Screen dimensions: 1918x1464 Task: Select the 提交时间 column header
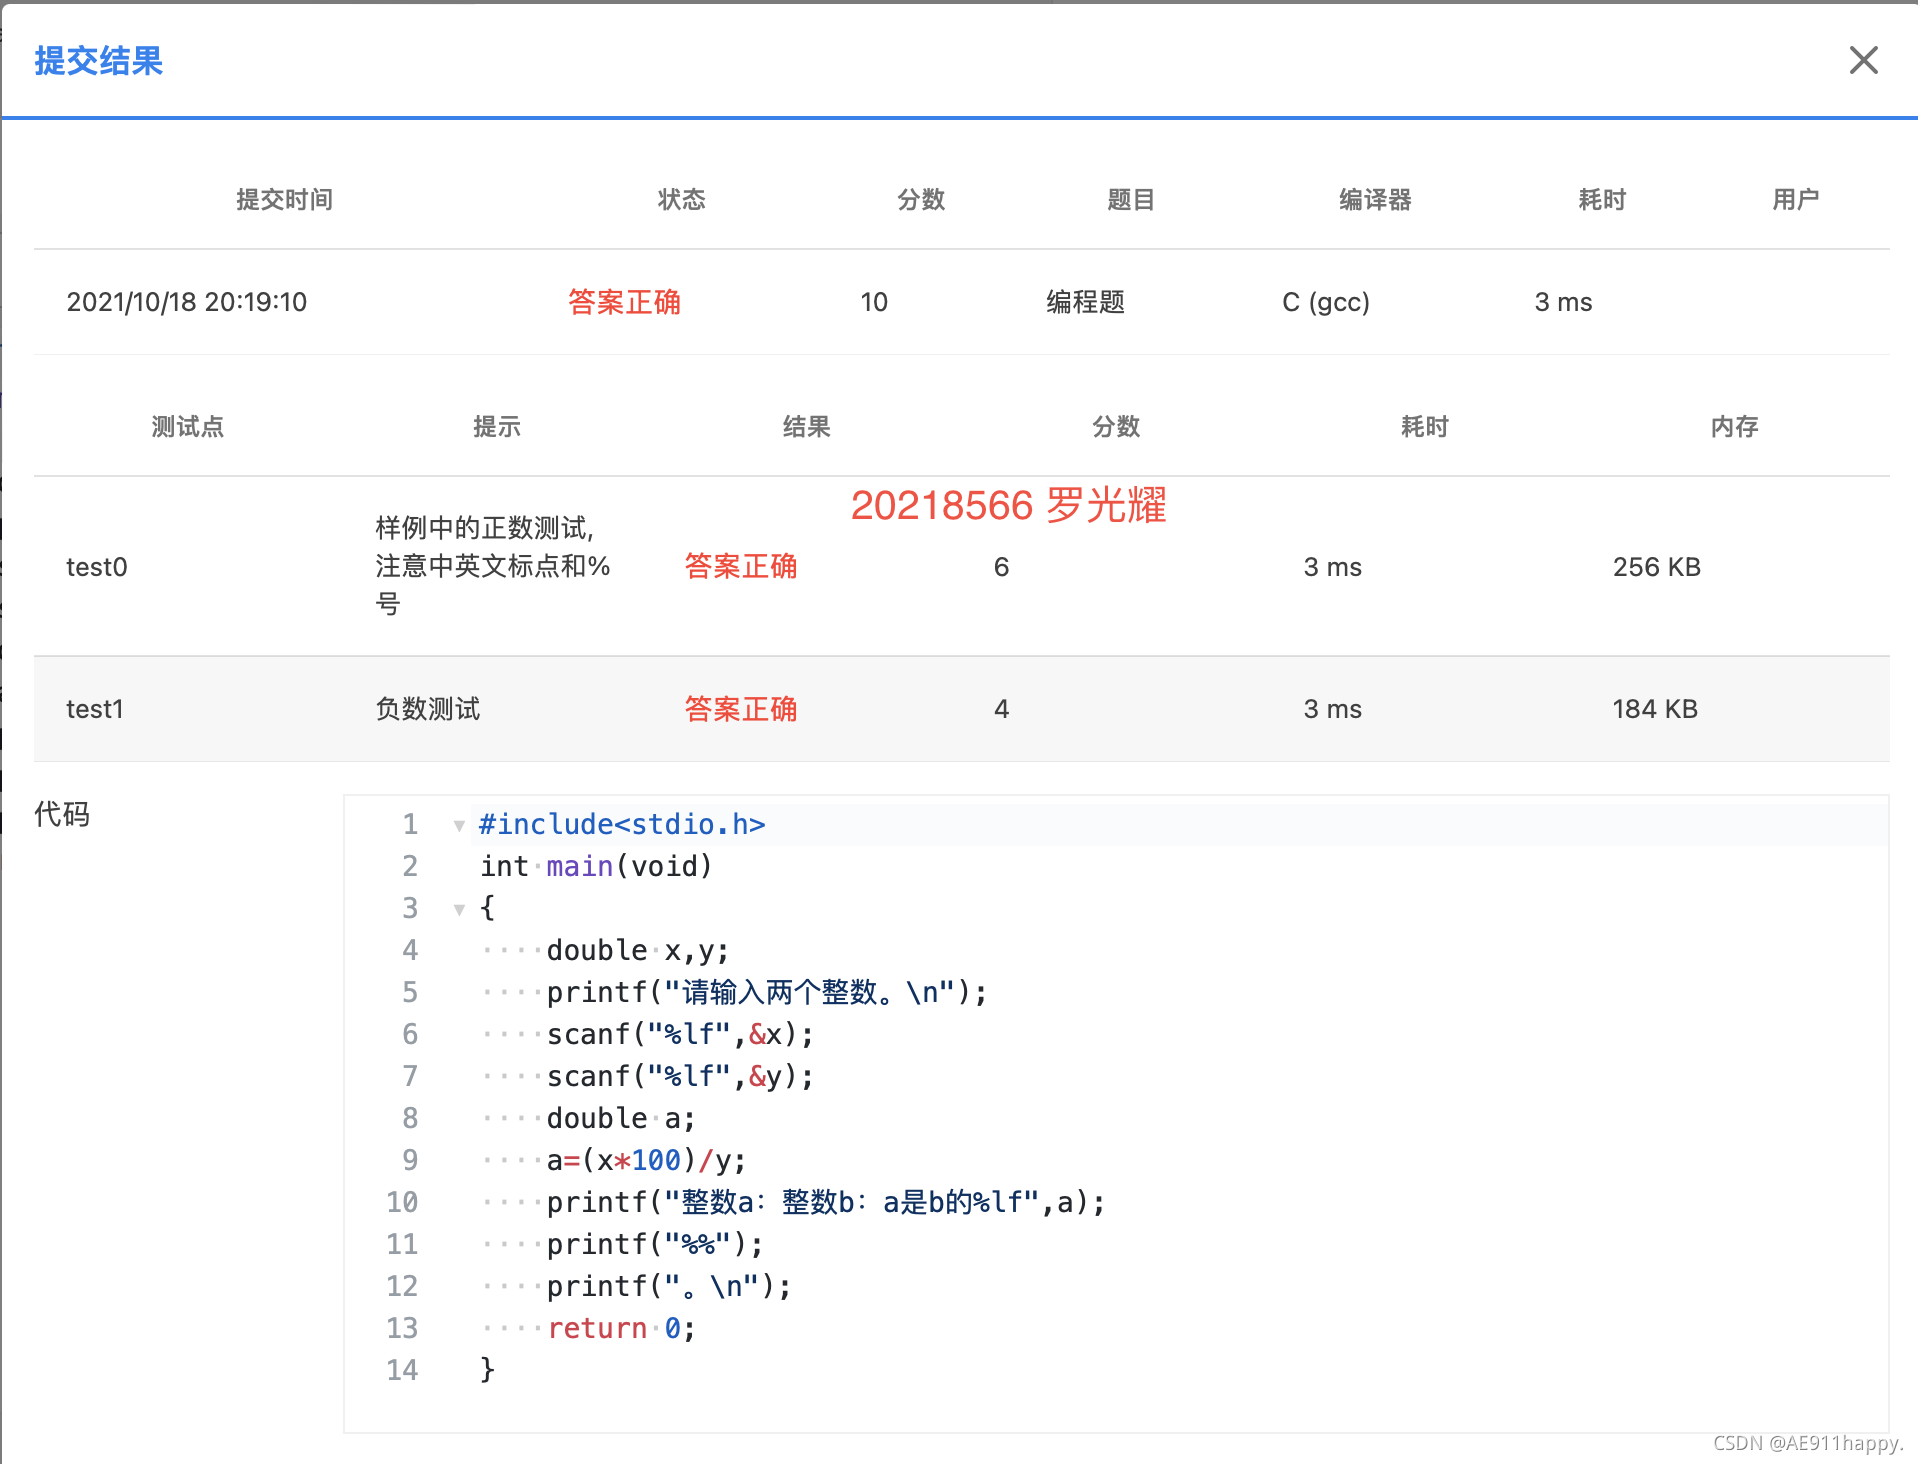pyautogui.click(x=284, y=200)
